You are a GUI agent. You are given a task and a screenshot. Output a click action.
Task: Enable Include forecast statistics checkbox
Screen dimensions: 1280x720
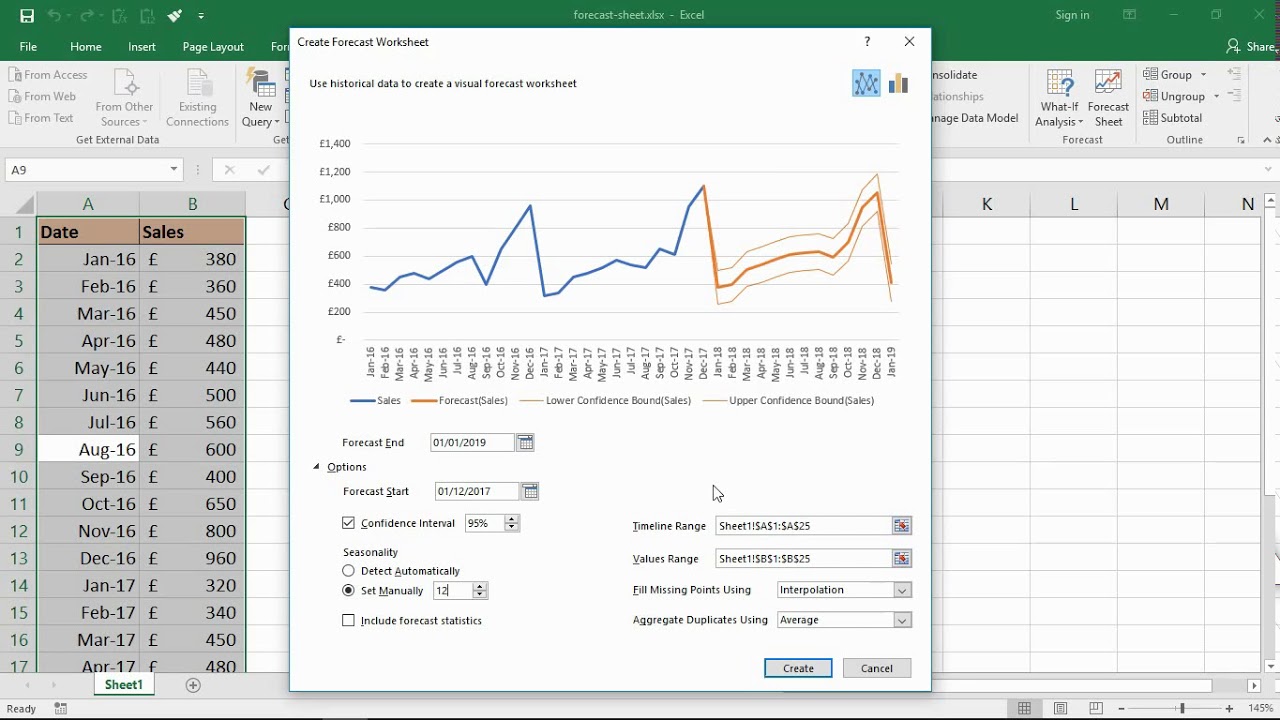click(x=348, y=621)
